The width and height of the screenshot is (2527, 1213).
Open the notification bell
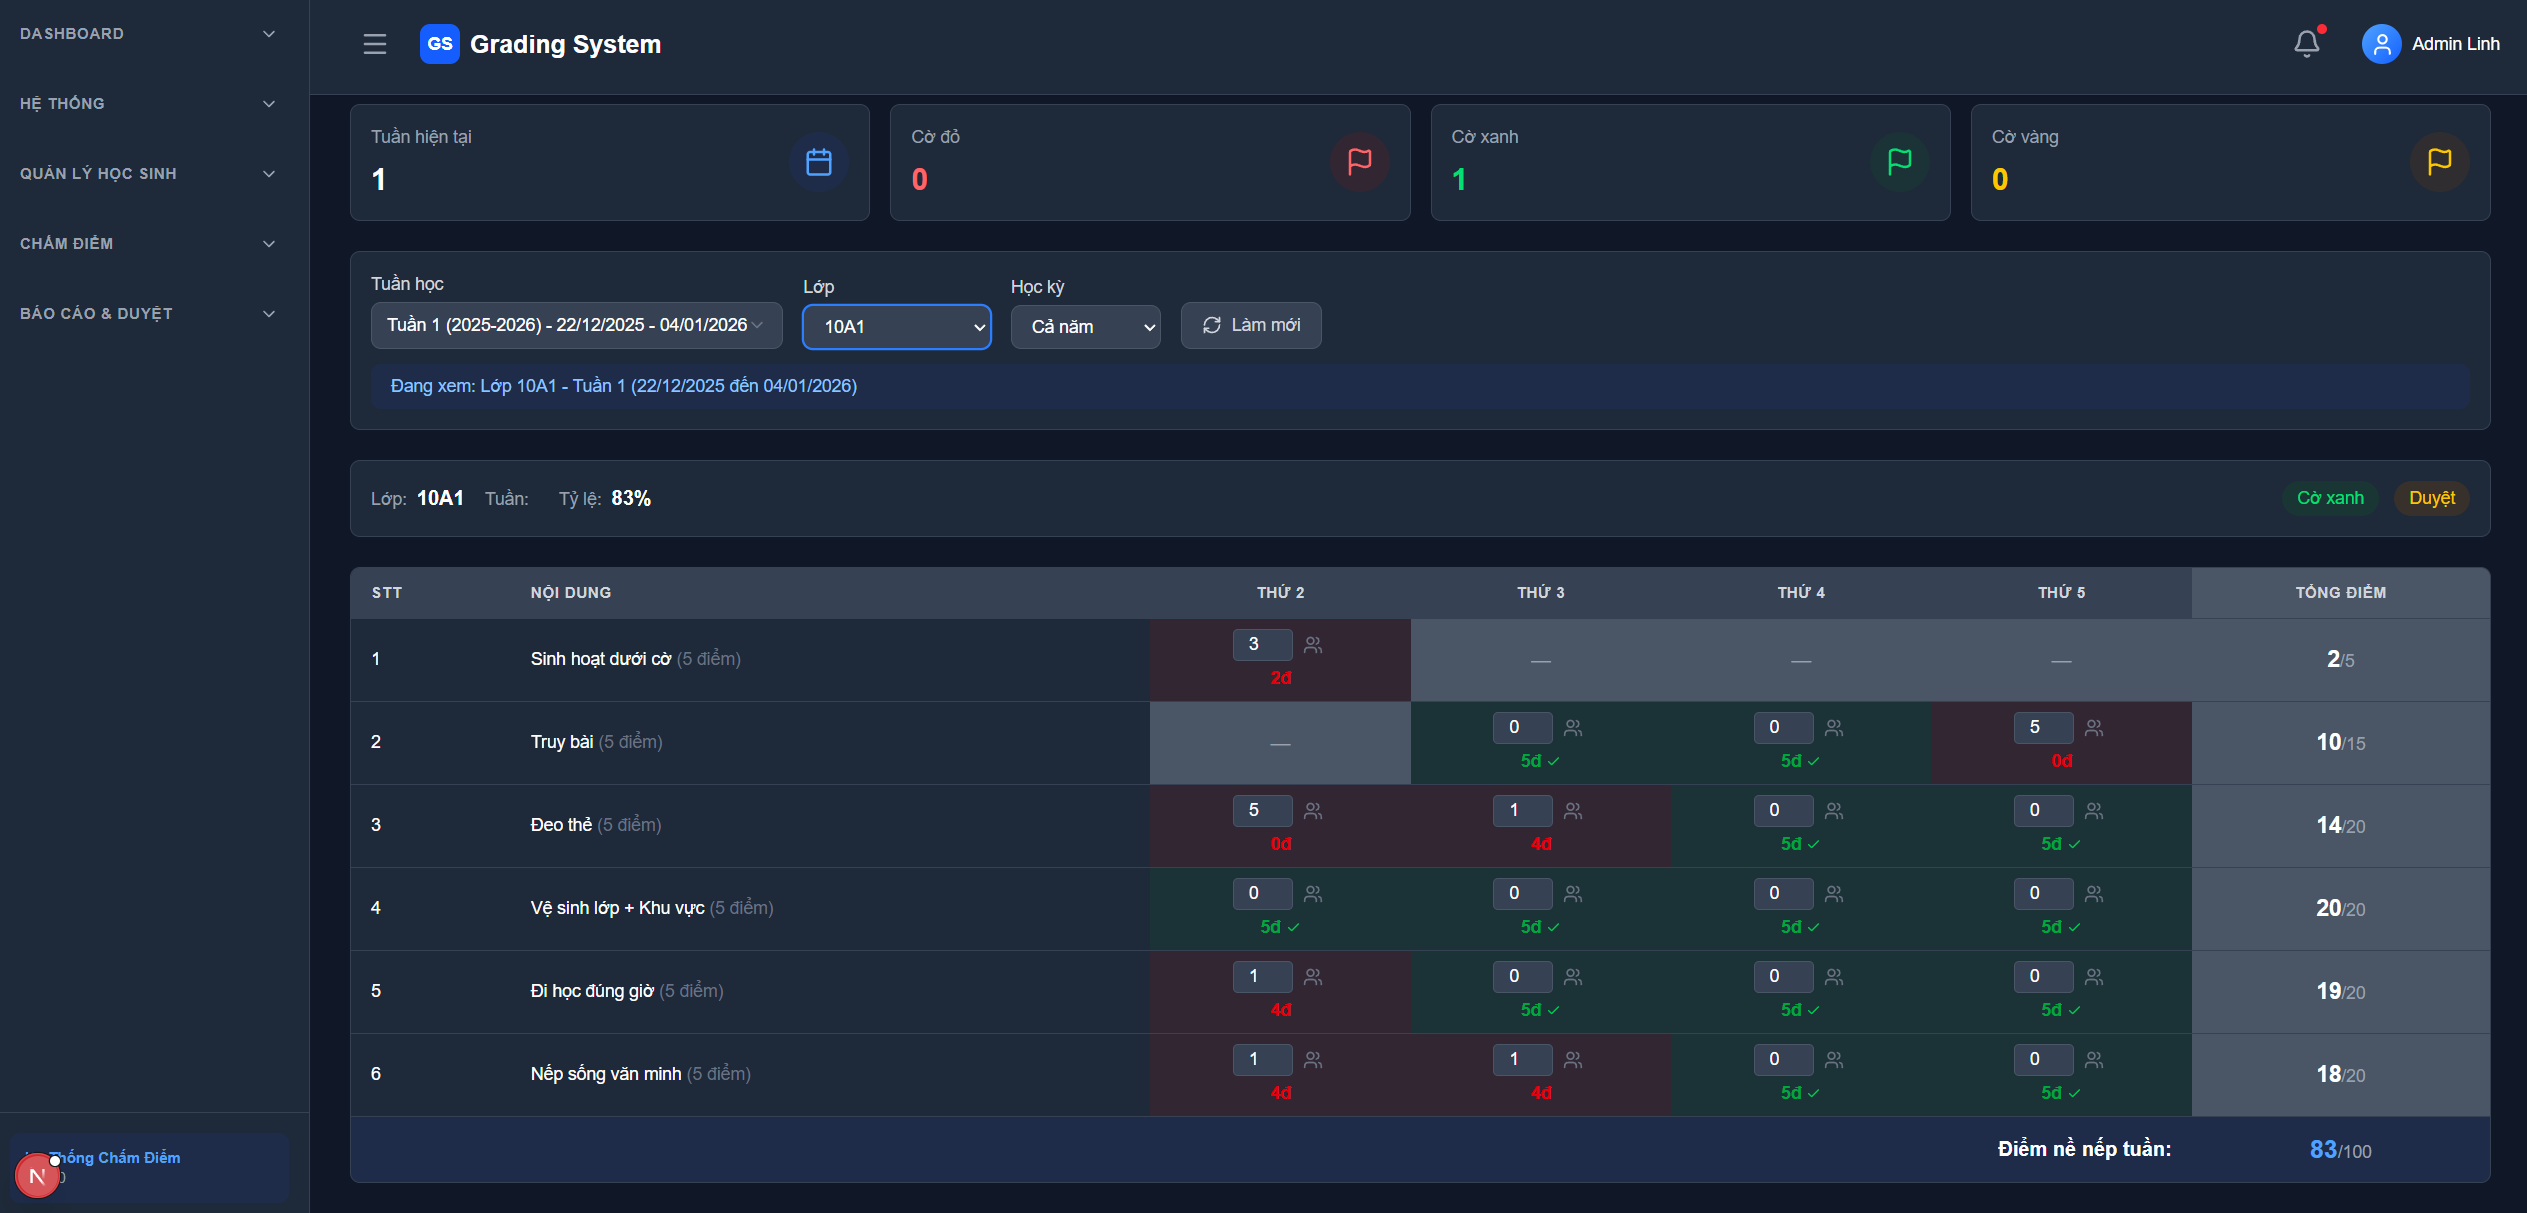pos(2306,44)
